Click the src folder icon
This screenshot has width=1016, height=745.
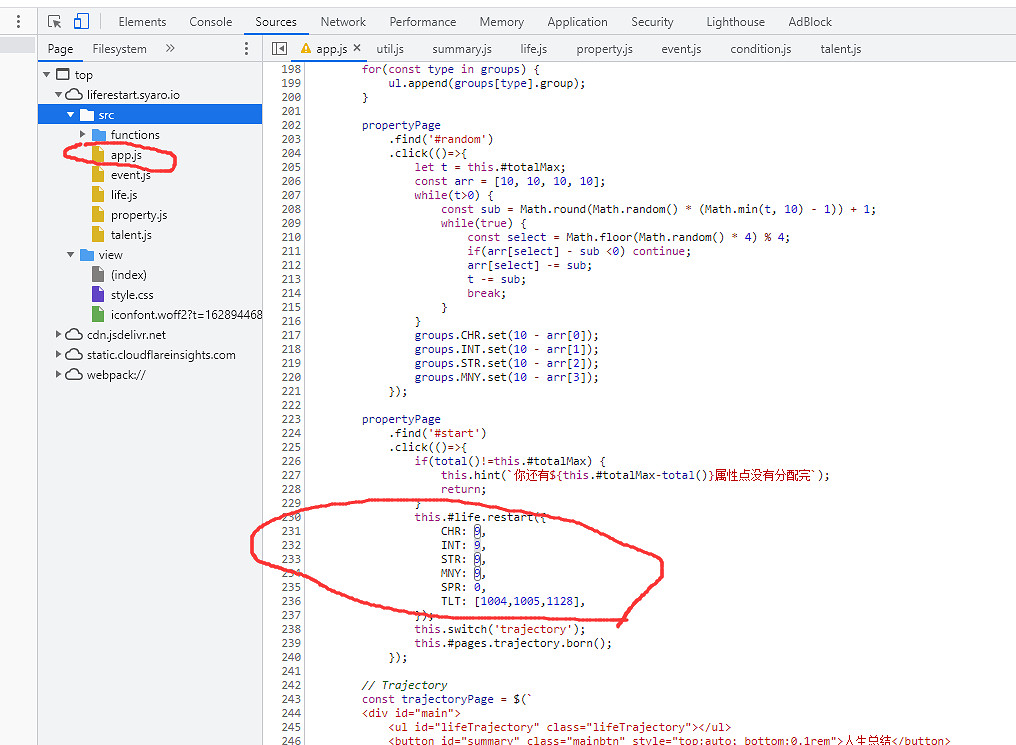(x=85, y=115)
